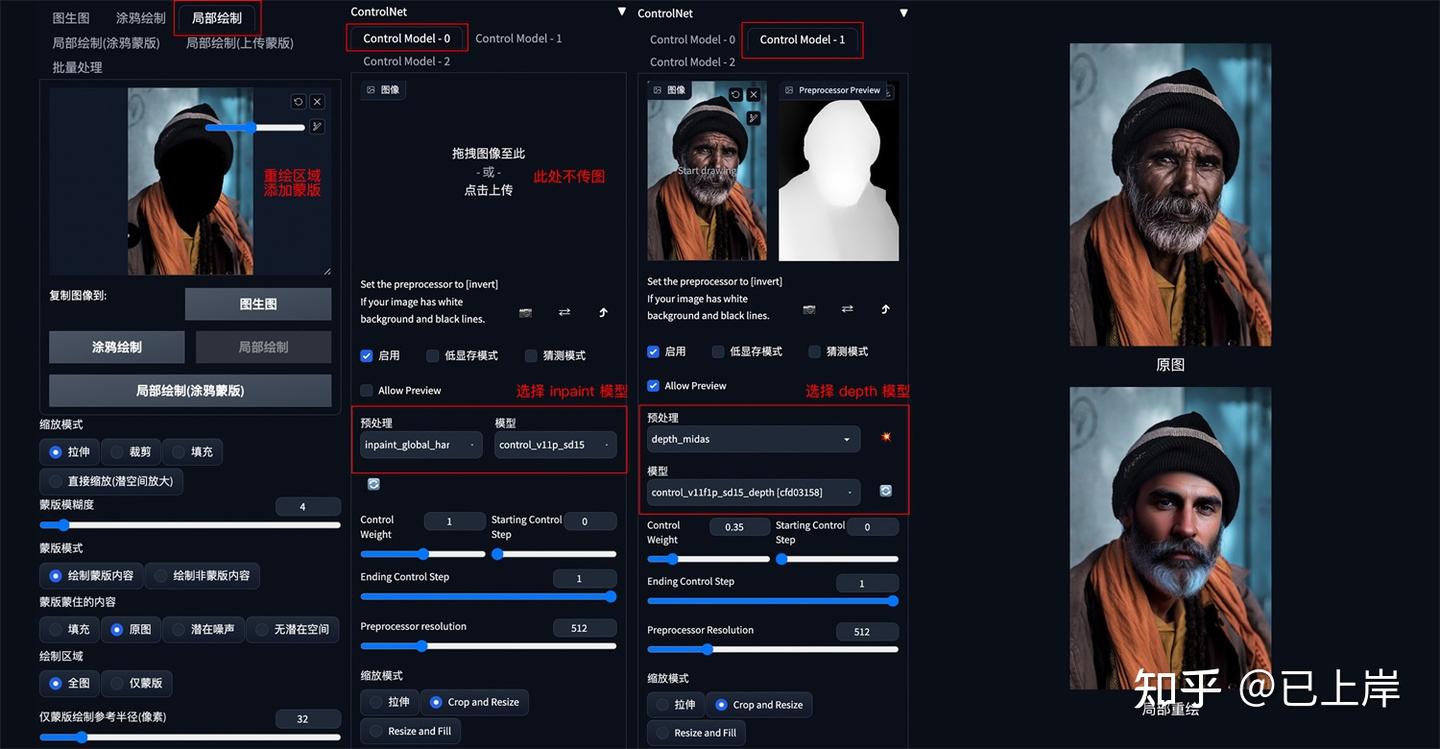Toggle 猜测模式 in Control Model 1

(816, 351)
